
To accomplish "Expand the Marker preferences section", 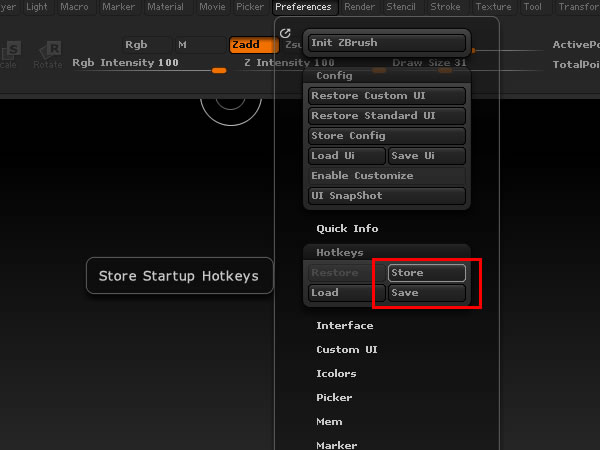I will tap(337, 445).
